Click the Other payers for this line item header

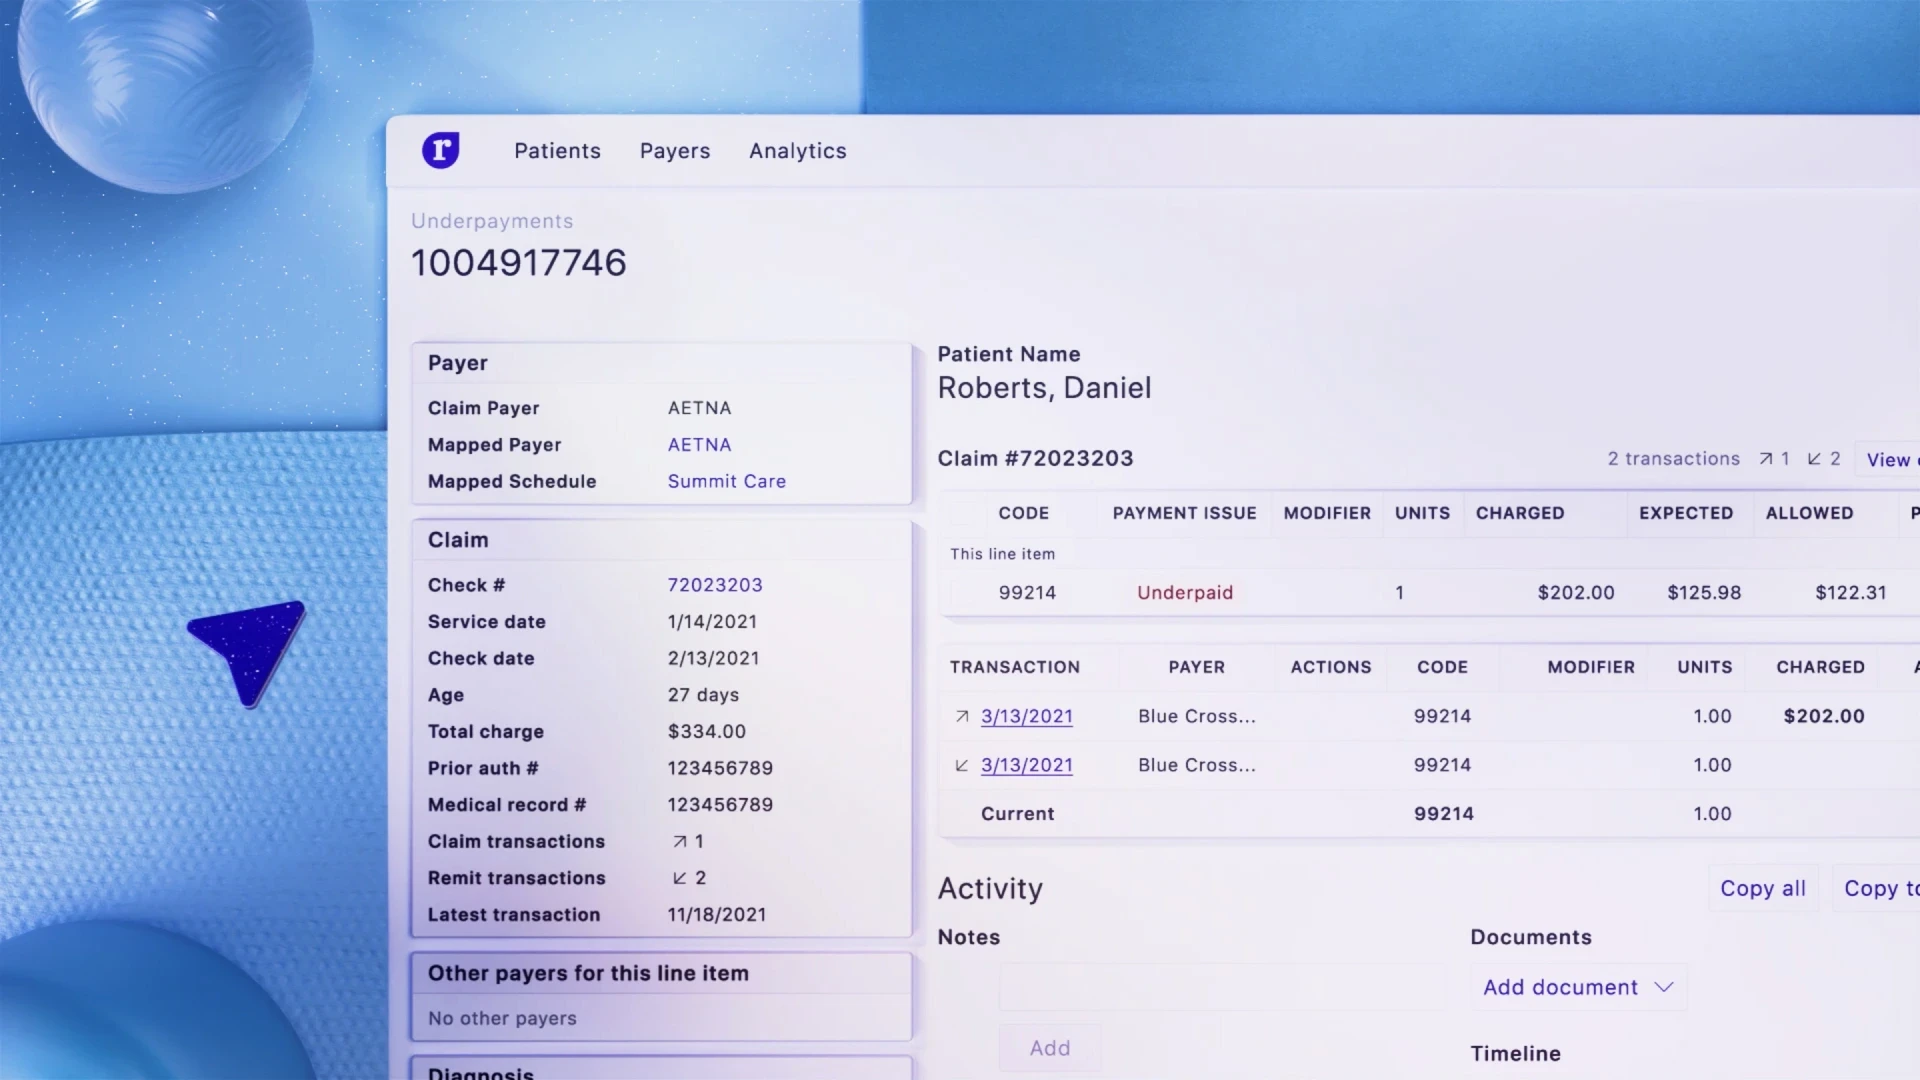[588, 973]
